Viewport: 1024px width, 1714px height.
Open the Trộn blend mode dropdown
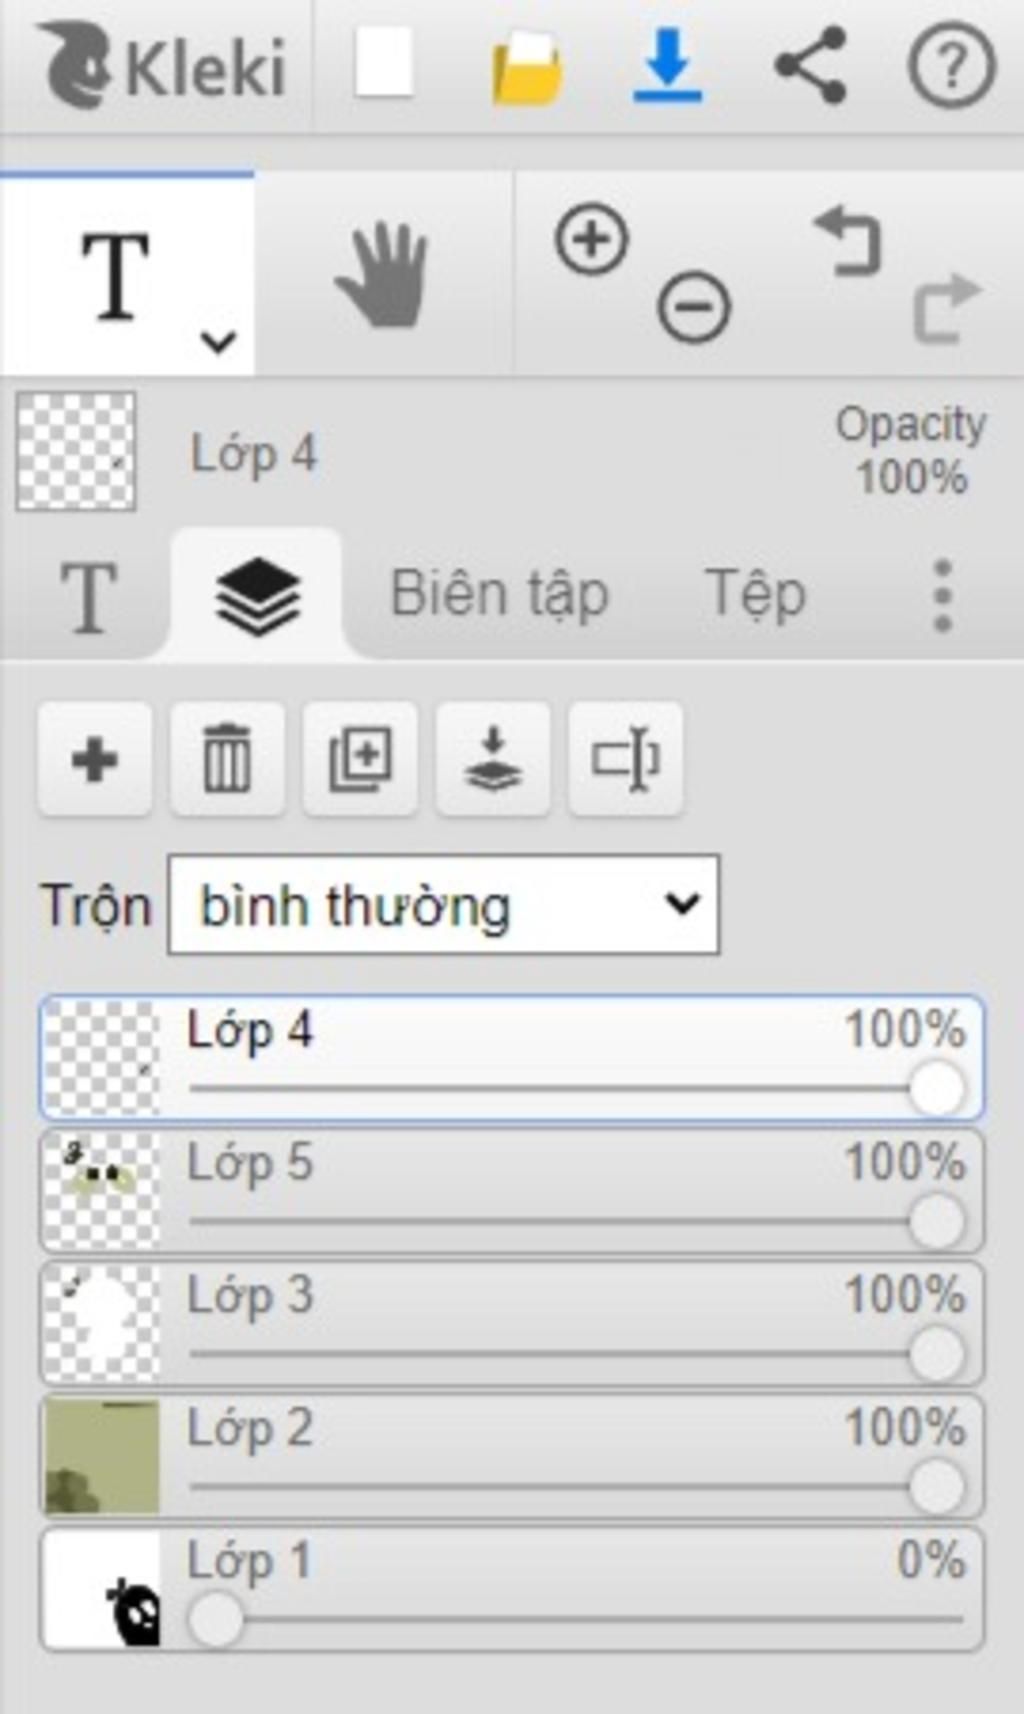(x=443, y=904)
